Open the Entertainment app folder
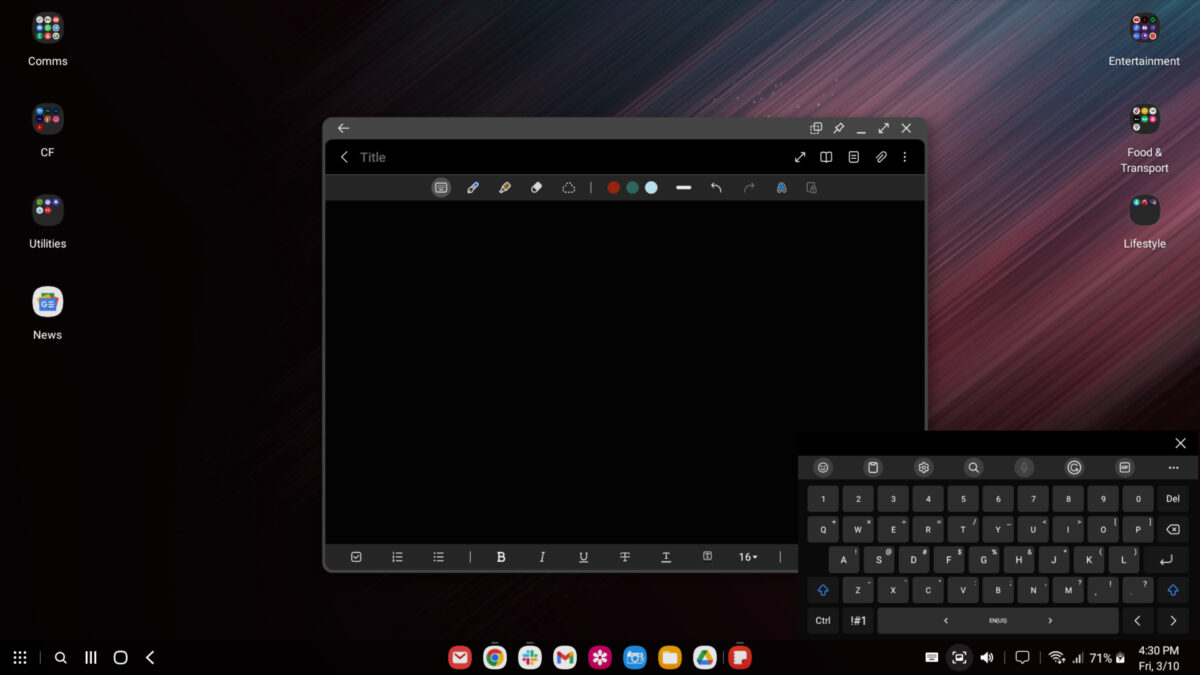This screenshot has height=675, width=1200. click(1143, 27)
